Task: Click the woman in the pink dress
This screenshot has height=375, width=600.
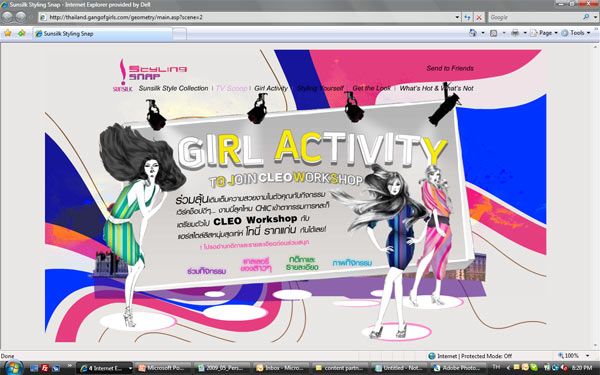Action: [x=434, y=233]
